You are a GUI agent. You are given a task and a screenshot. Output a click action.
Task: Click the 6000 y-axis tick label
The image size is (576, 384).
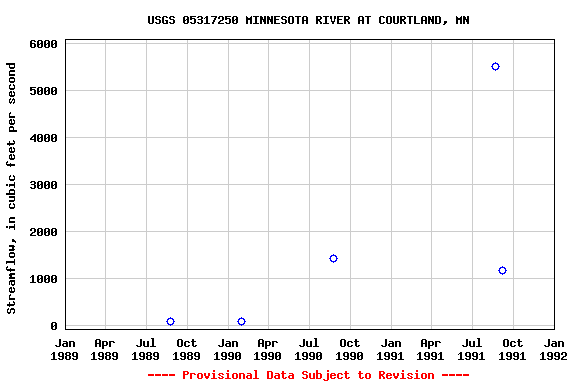tap(43, 44)
